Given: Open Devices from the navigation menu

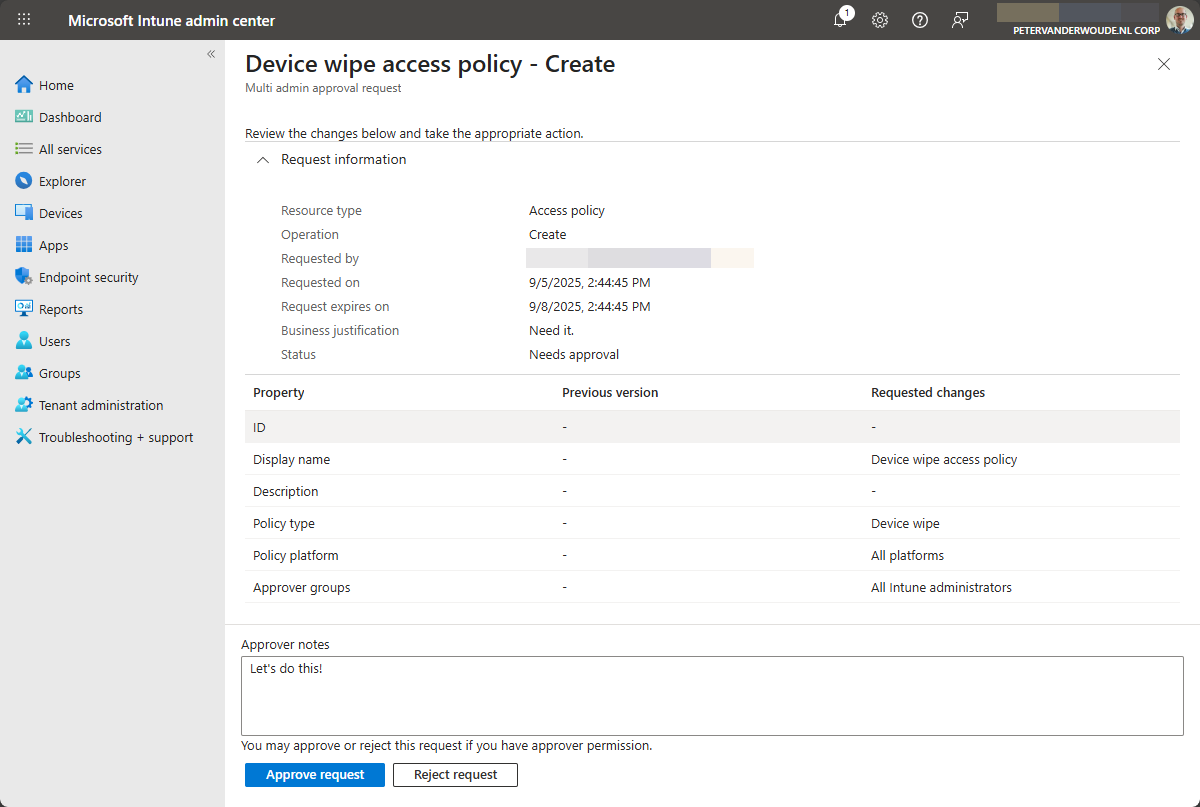Looking at the screenshot, I should 60,213.
